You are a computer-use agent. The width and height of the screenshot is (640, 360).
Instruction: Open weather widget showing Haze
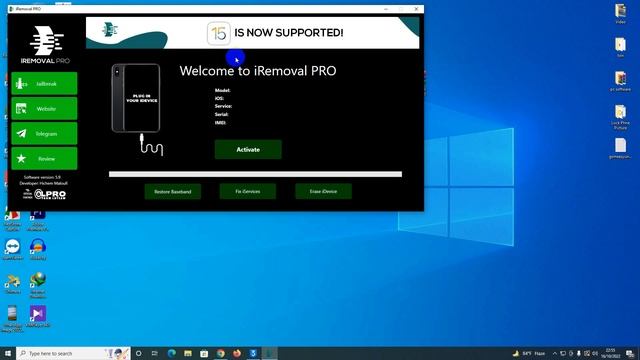tap(529, 353)
